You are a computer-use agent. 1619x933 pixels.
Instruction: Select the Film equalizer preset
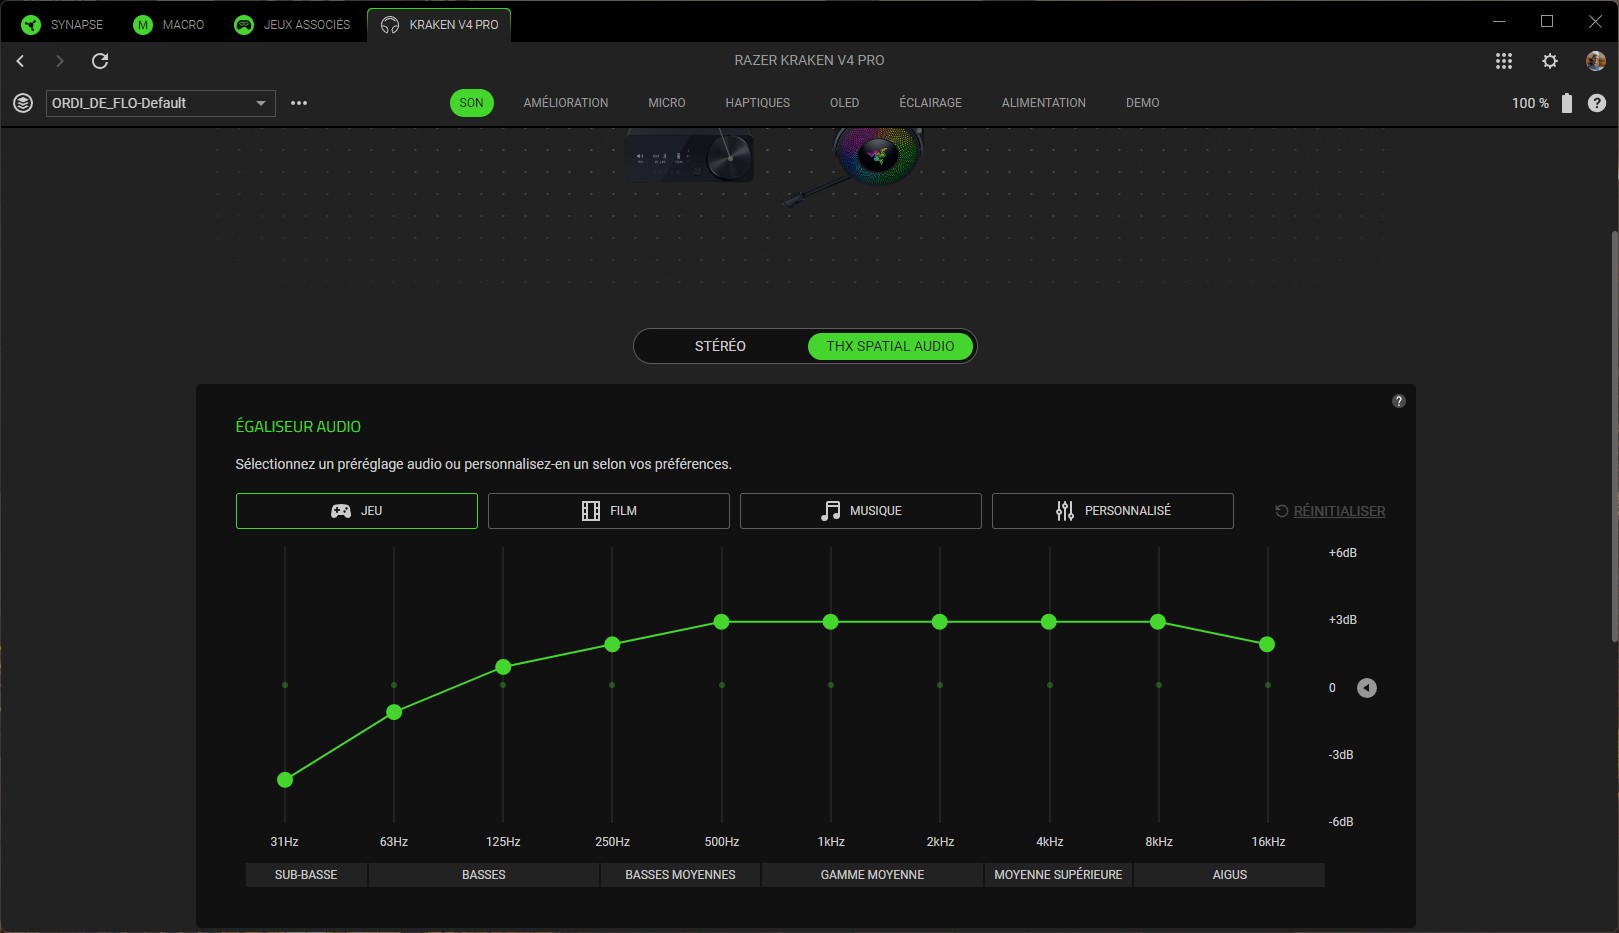pos(609,511)
